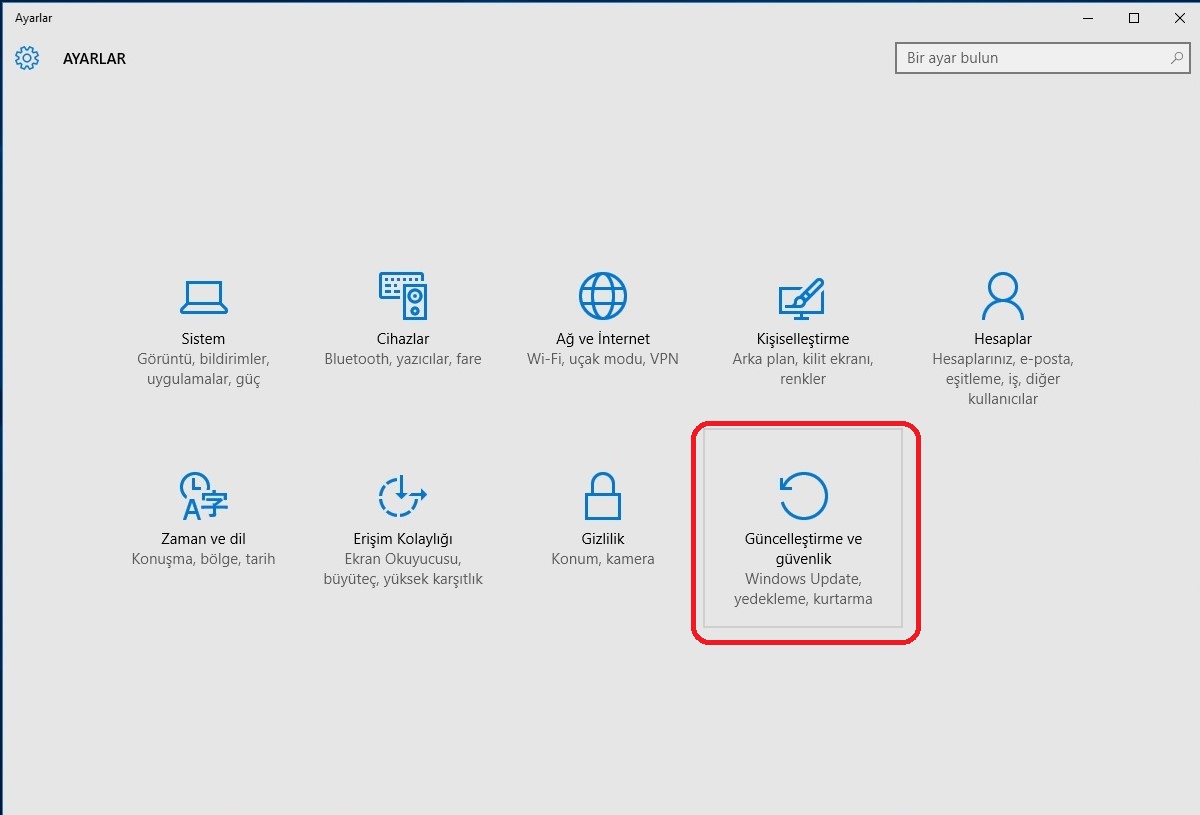Open the Gizlilik padlock icon
The width and height of the screenshot is (1200, 815).
click(x=603, y=496)
